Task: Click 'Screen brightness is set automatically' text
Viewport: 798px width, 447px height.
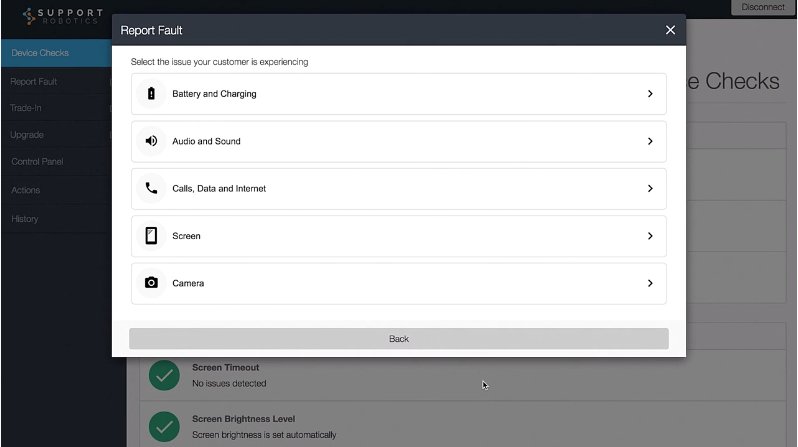Action: (264, 435)
